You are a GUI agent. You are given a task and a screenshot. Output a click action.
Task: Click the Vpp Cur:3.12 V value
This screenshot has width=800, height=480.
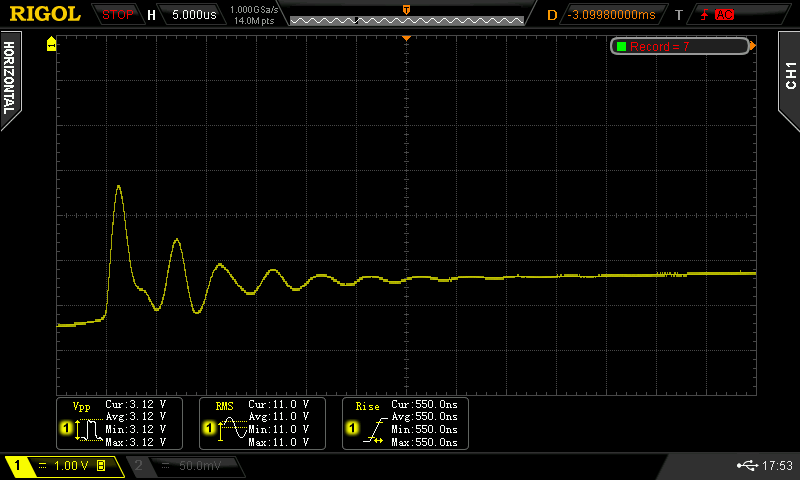point(136,404)
